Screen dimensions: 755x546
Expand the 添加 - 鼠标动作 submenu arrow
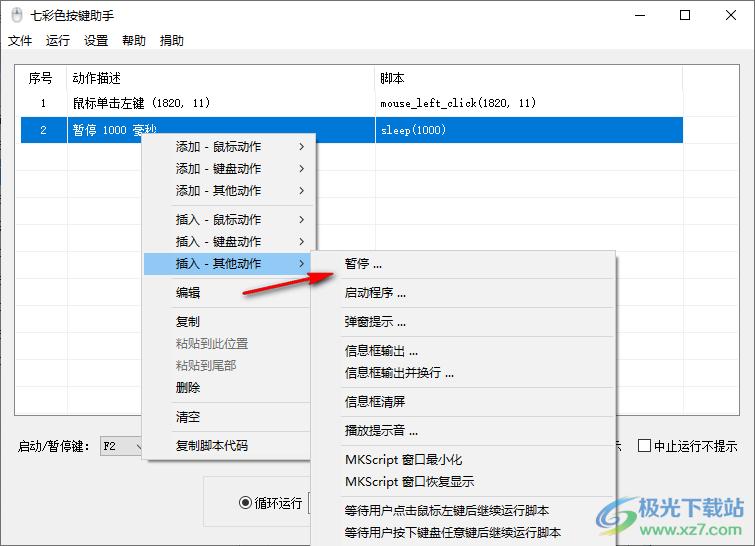[x=301, y=147]
